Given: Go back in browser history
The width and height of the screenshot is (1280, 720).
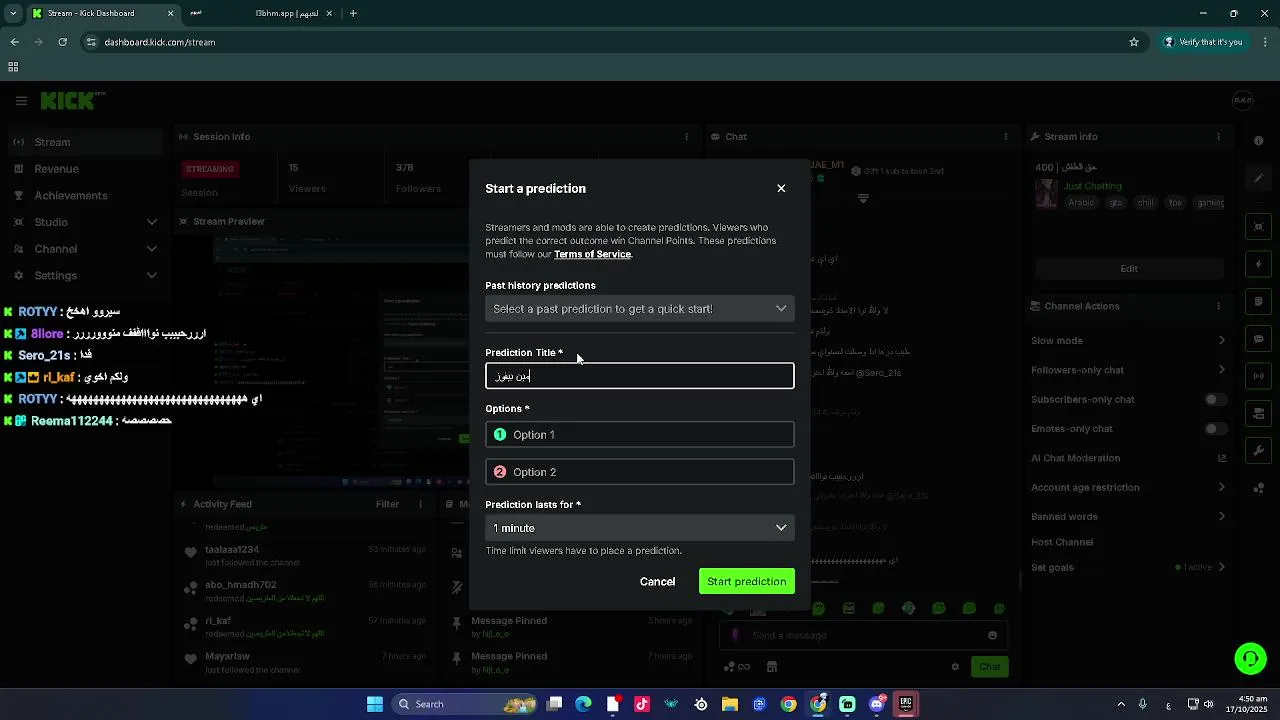Looking at the screenshot, I should [x=14, y=42].
